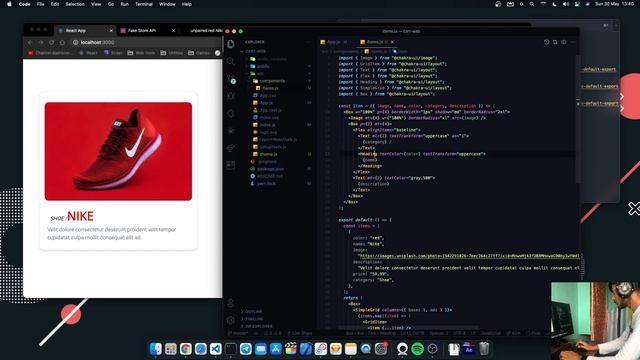Click the NIKE heading on product card
640x360 pixels.
pos(80,216)
